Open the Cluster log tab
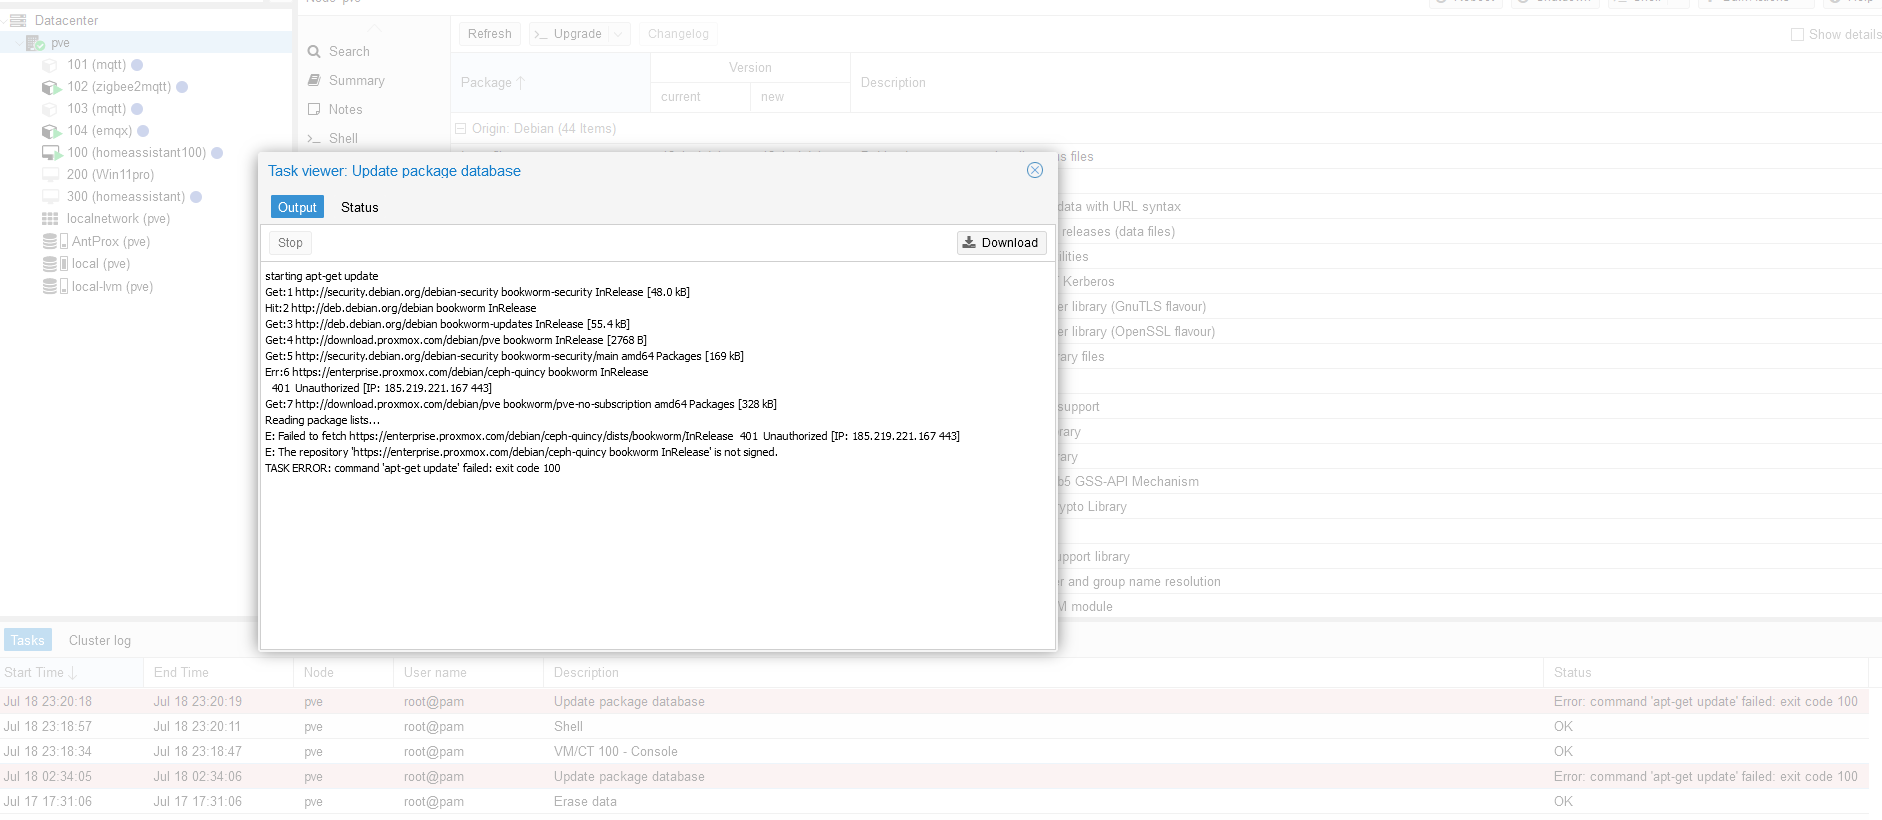1882x820 pixels. coord(100,641)
